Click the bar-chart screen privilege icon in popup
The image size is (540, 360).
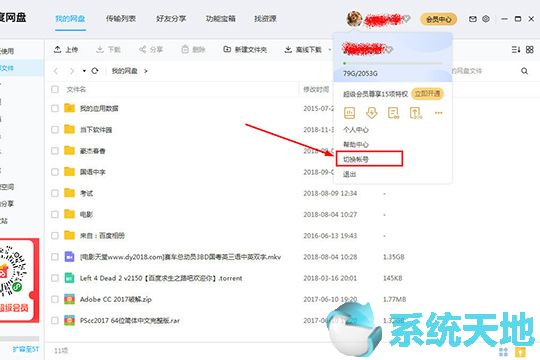(x=350, y=113)
